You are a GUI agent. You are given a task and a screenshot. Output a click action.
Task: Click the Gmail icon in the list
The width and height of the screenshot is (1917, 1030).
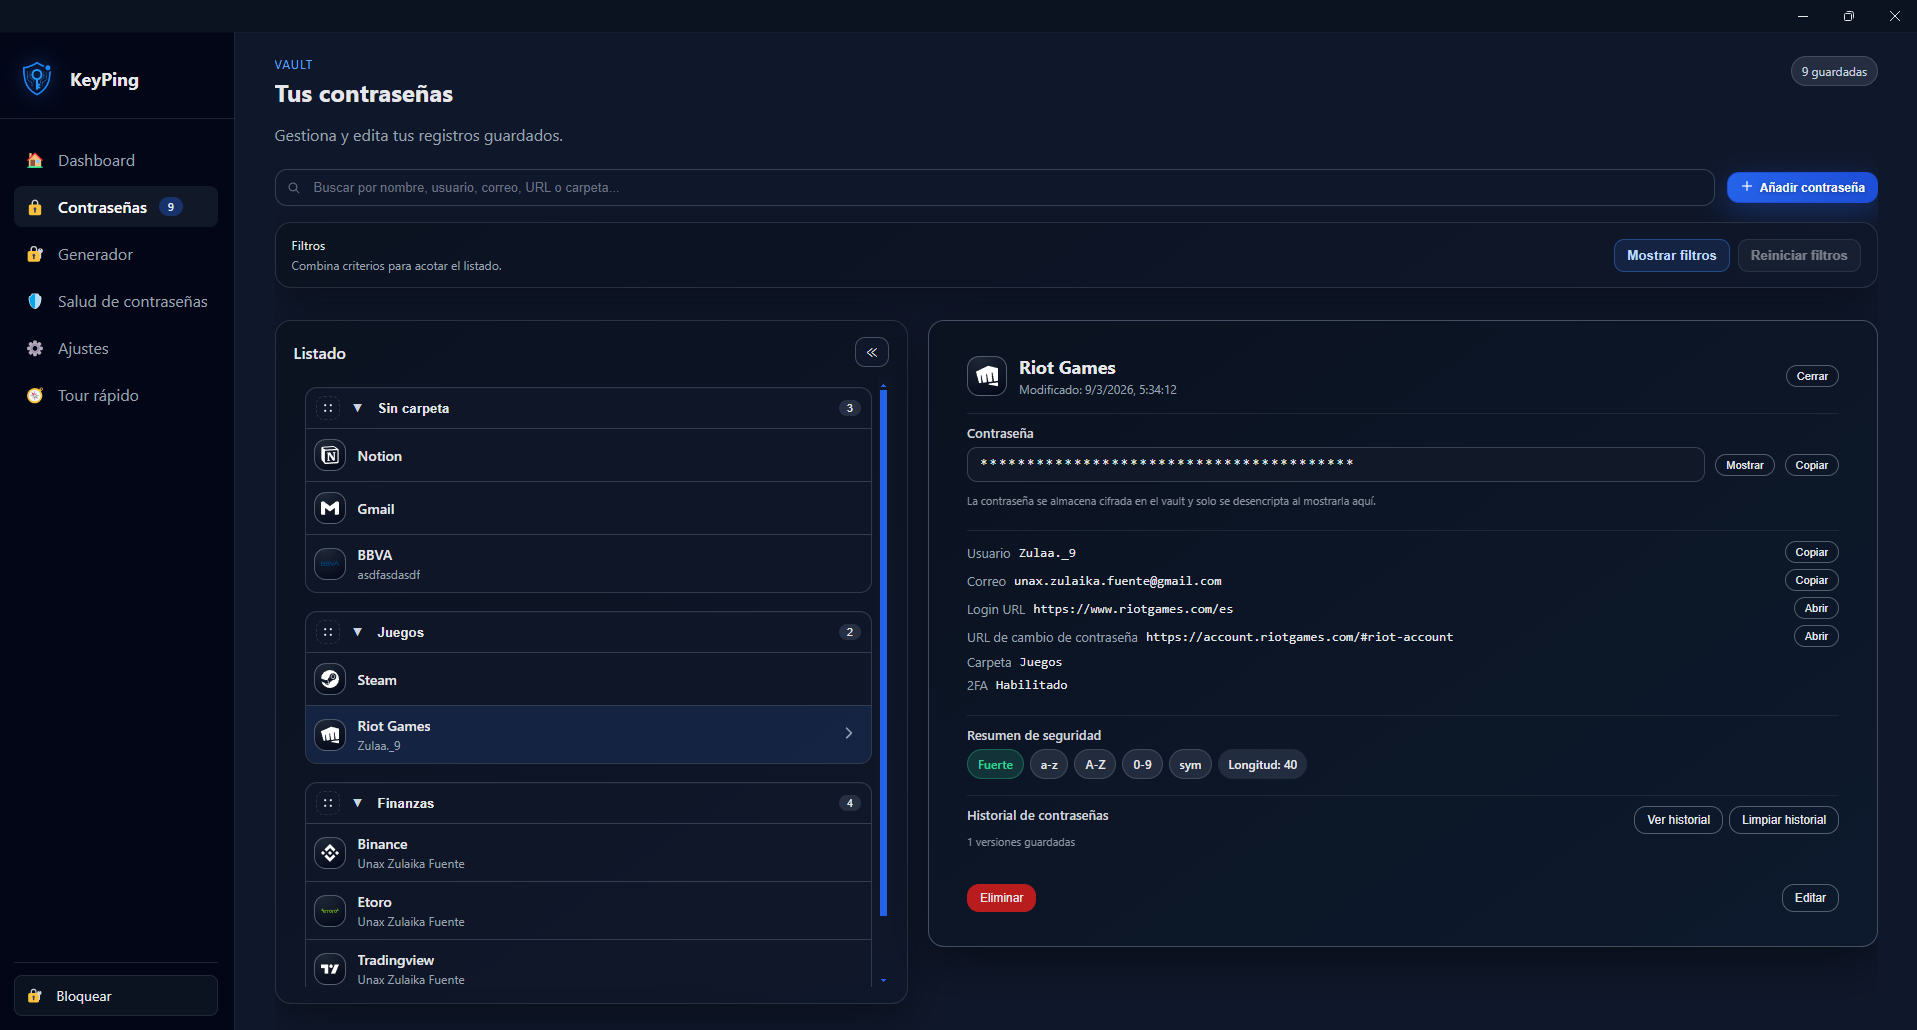click(330, 508)
